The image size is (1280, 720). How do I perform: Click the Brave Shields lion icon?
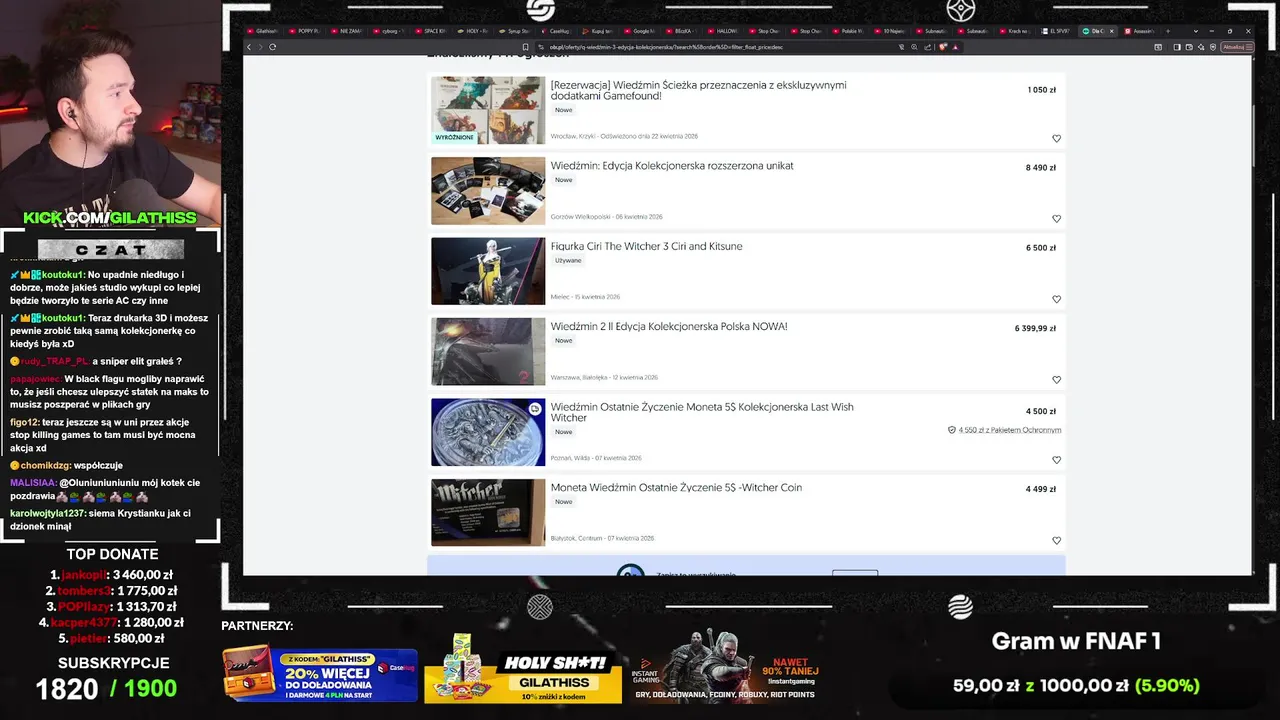coord(943,47)
